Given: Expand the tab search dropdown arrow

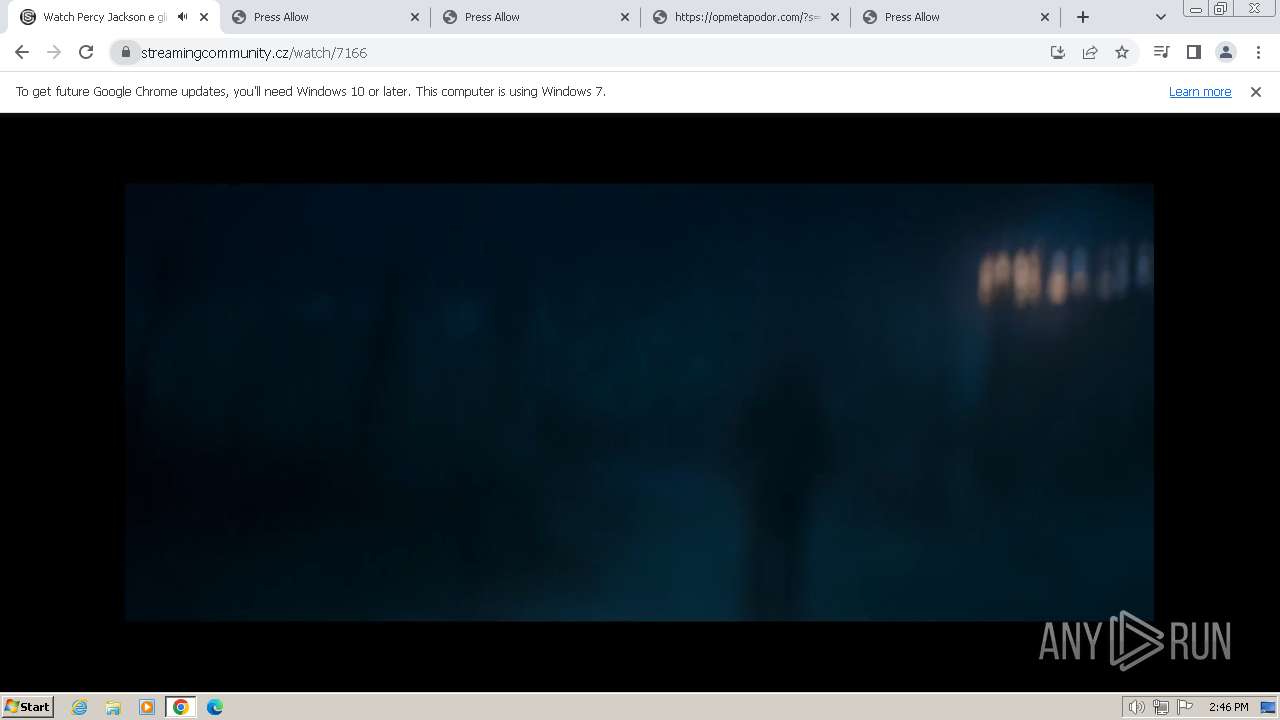Looking at the screenshot, I should 1160,17.
